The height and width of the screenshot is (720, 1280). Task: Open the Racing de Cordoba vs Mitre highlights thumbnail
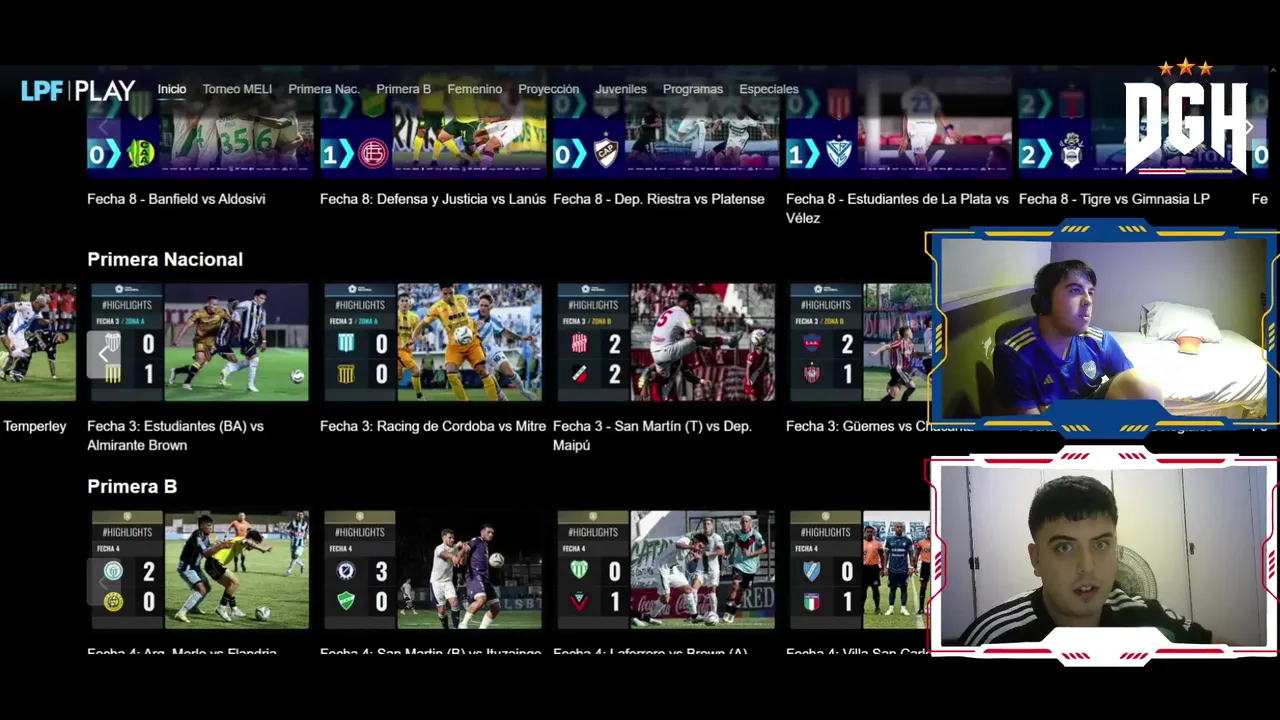pyautogui.click(x=433, y=342)
